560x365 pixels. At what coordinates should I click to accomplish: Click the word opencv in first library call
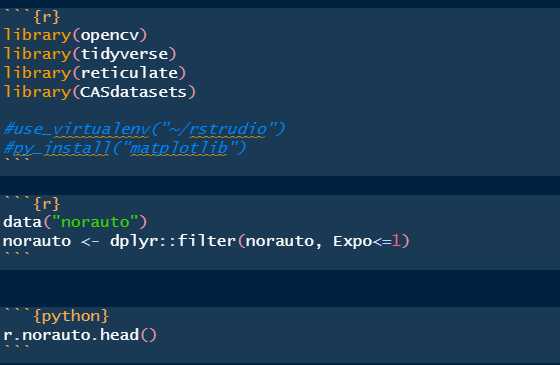[x=110, y=35]
